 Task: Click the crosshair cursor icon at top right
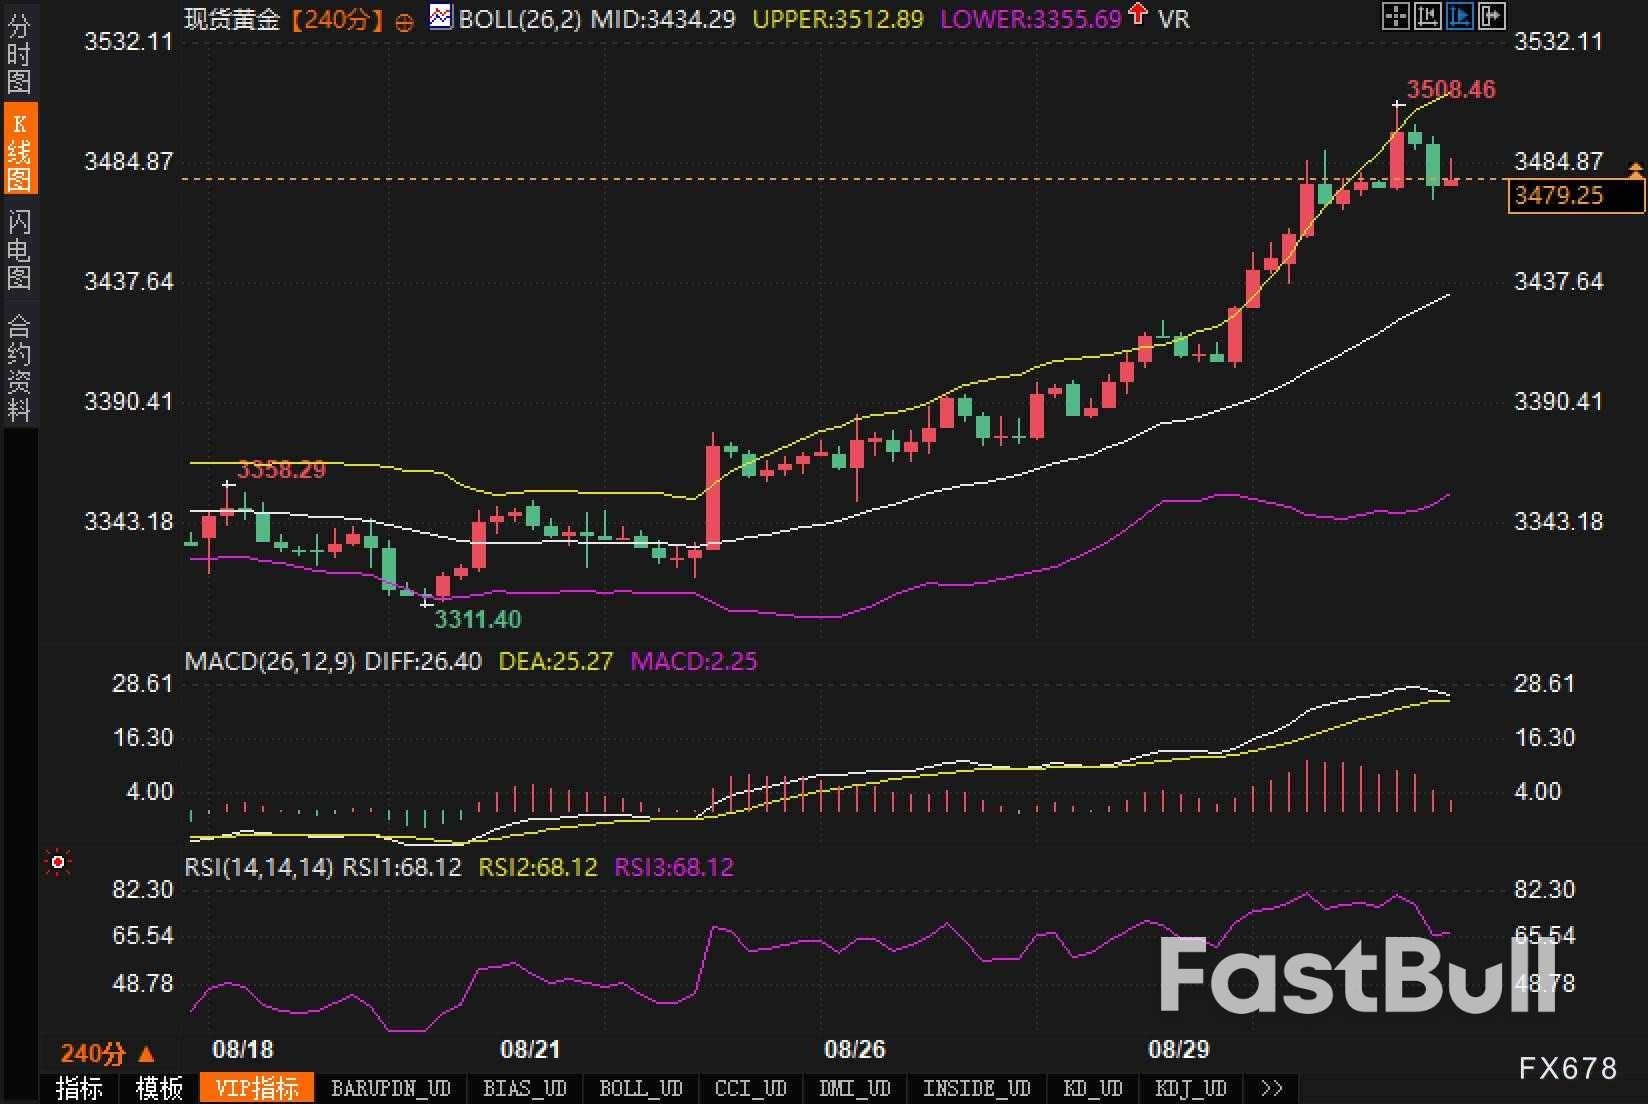click(x=1395, y=16)
